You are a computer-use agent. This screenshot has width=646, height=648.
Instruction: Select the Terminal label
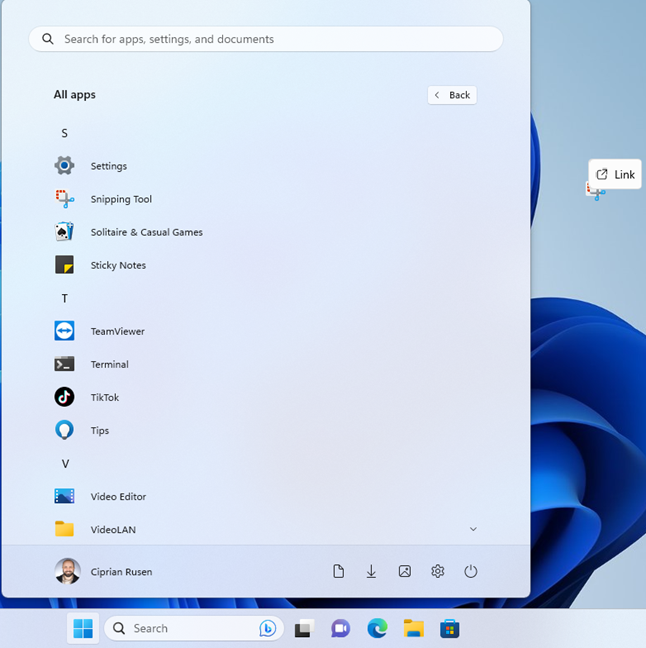coord(110,364)
